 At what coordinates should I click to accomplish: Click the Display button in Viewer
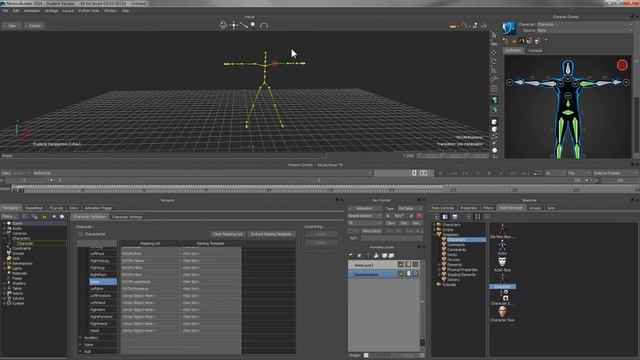point(34,26)
